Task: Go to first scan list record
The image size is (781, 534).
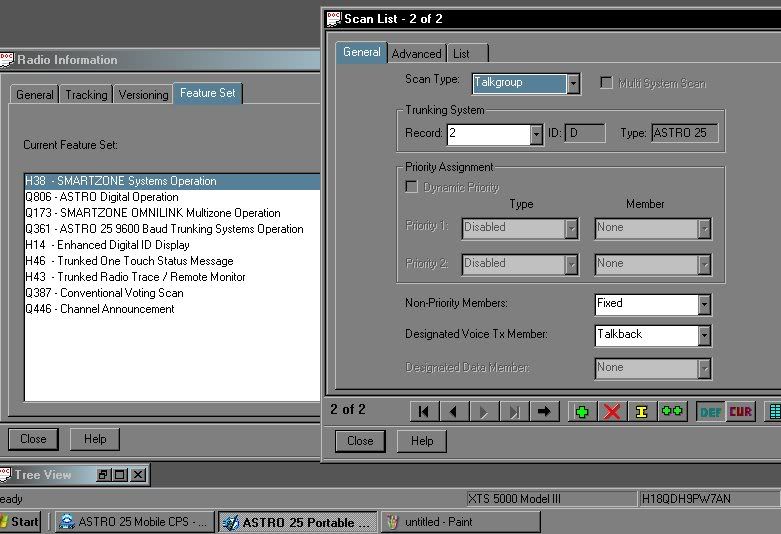Action: (424, 412)
